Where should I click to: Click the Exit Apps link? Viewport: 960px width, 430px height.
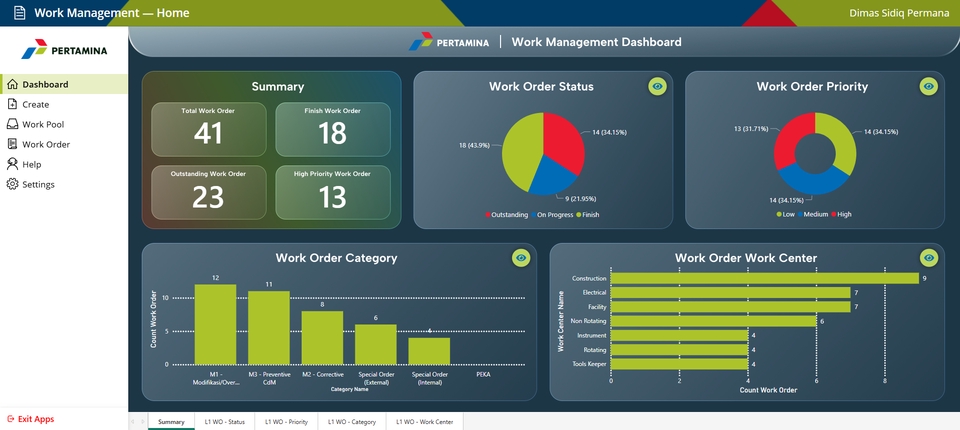click(x=36, y=419)
